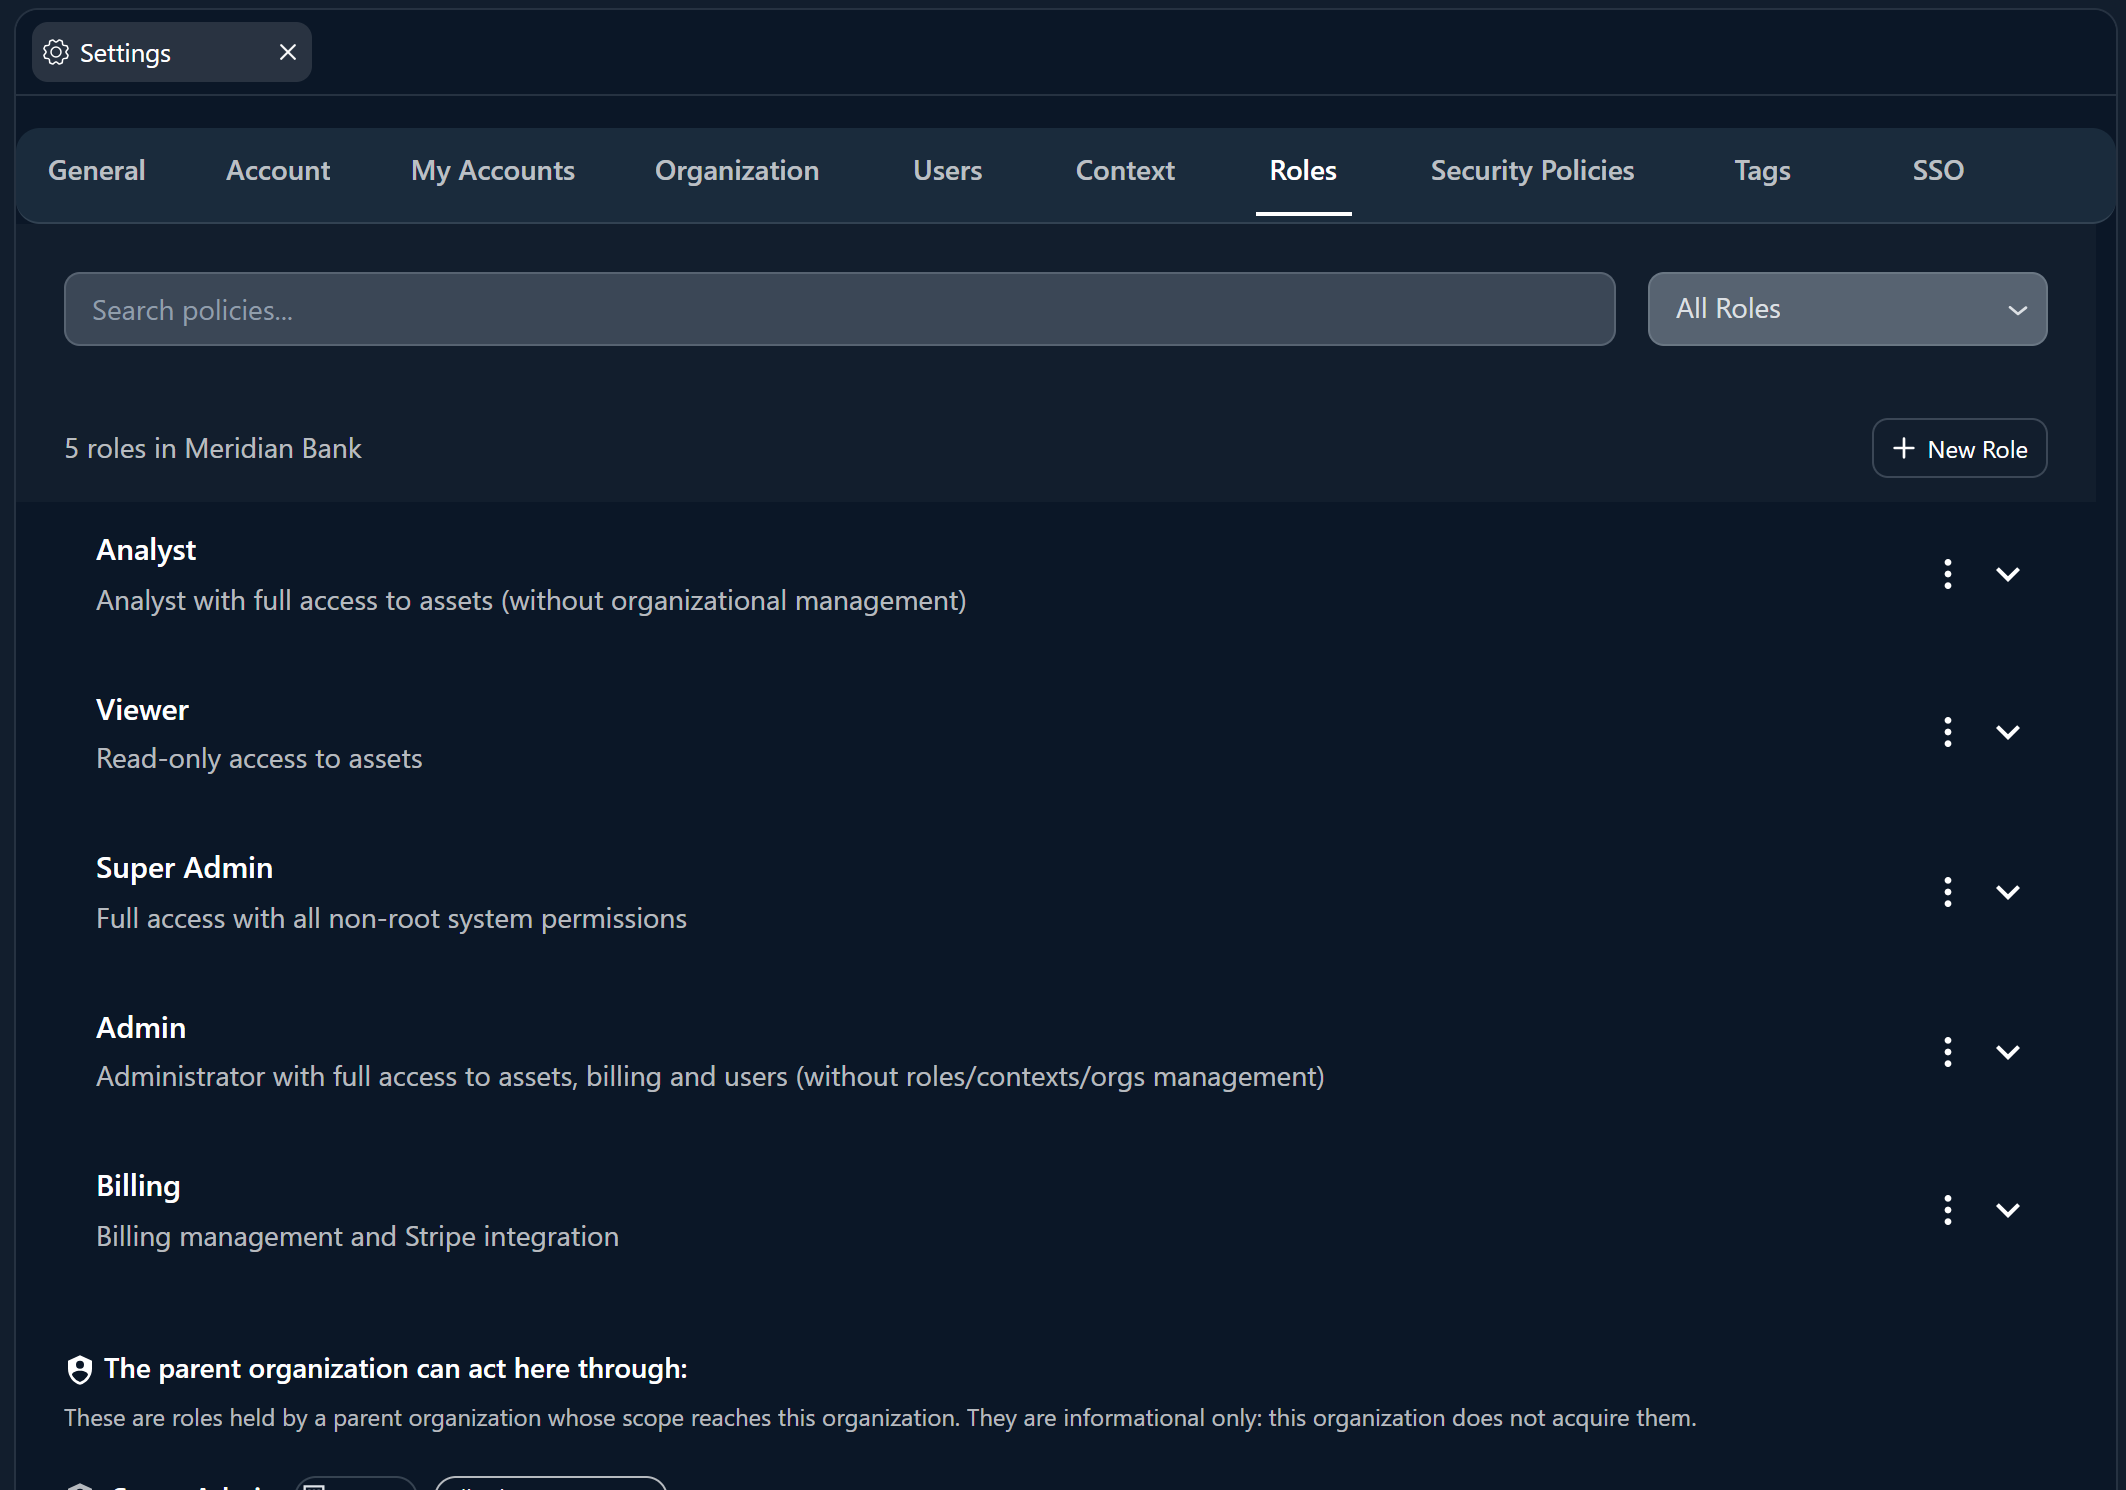Screen dimensions: 2126x1490
Task: Expand the Super Admin role details
Action: tap(2007, 892)
